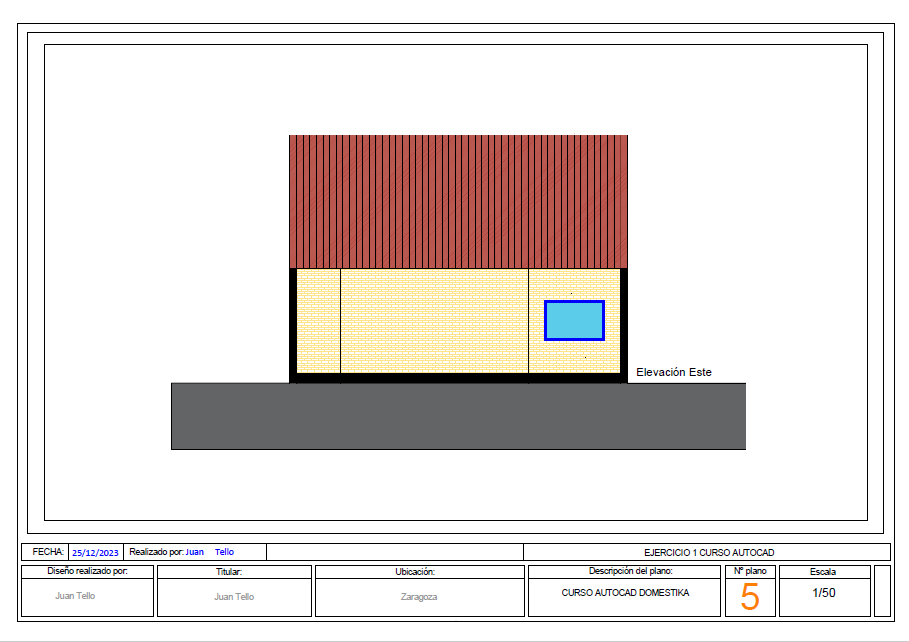Image resolution: width=909 pixels, height=642 pixels.
Task: Select "Juan Tello" under Diseño realizado por
Action: [75, 596]
